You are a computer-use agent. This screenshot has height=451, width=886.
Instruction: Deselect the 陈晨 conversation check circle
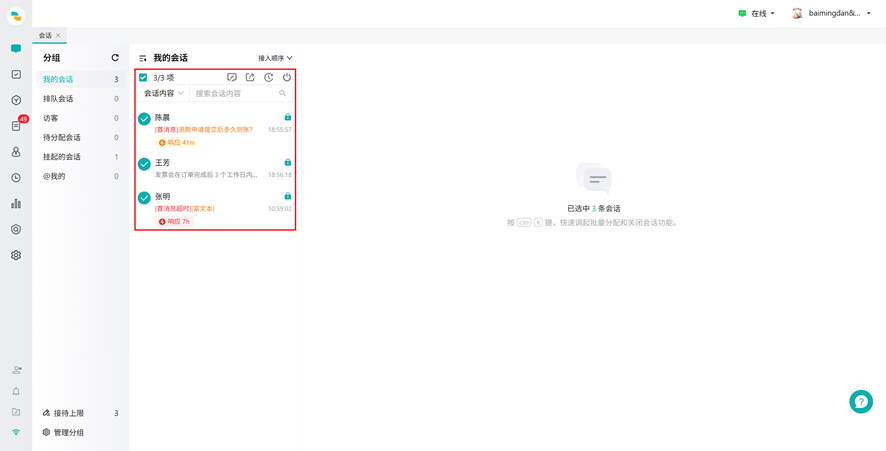(144, 119)
